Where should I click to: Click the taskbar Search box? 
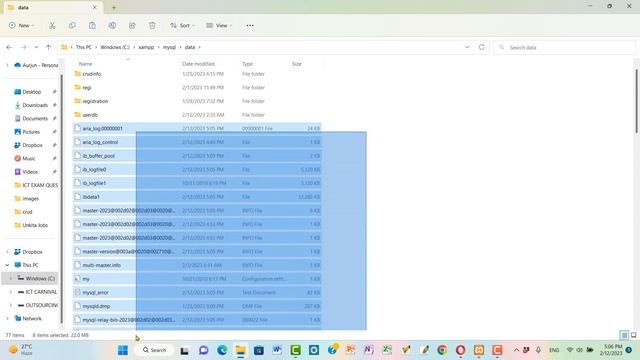click(x=155, y=350)
